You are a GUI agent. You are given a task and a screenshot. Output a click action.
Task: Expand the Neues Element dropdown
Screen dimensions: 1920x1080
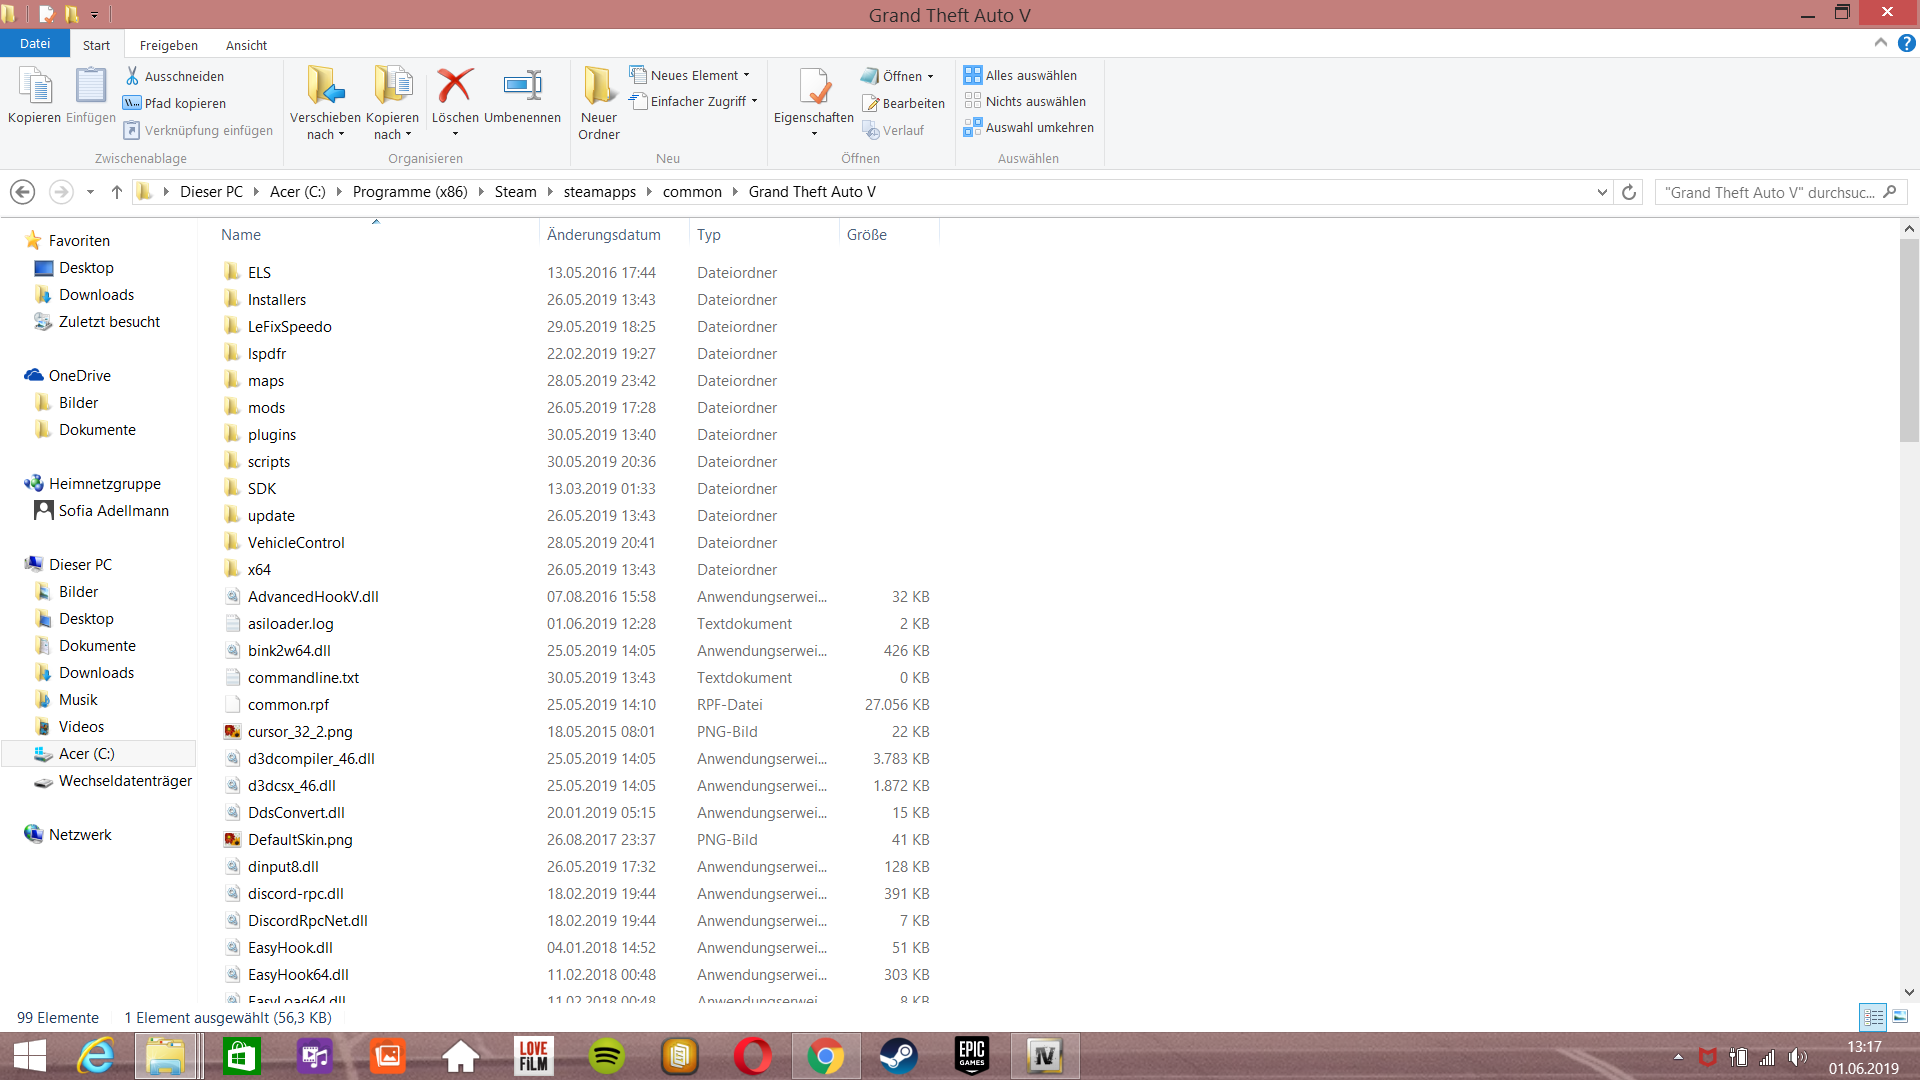click(746, 75)
